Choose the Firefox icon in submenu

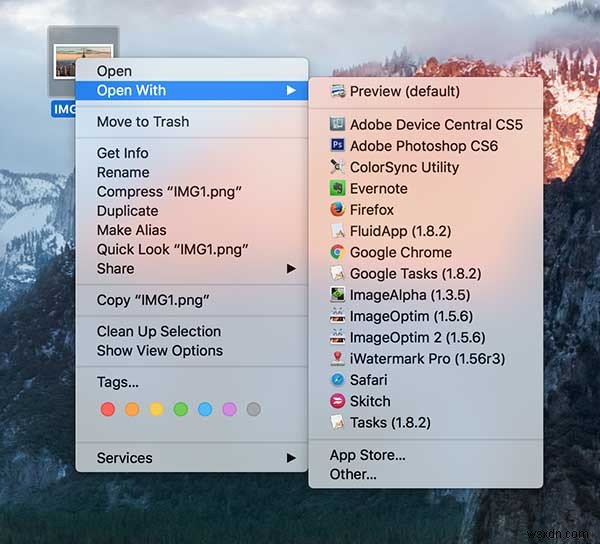(338, 209)
